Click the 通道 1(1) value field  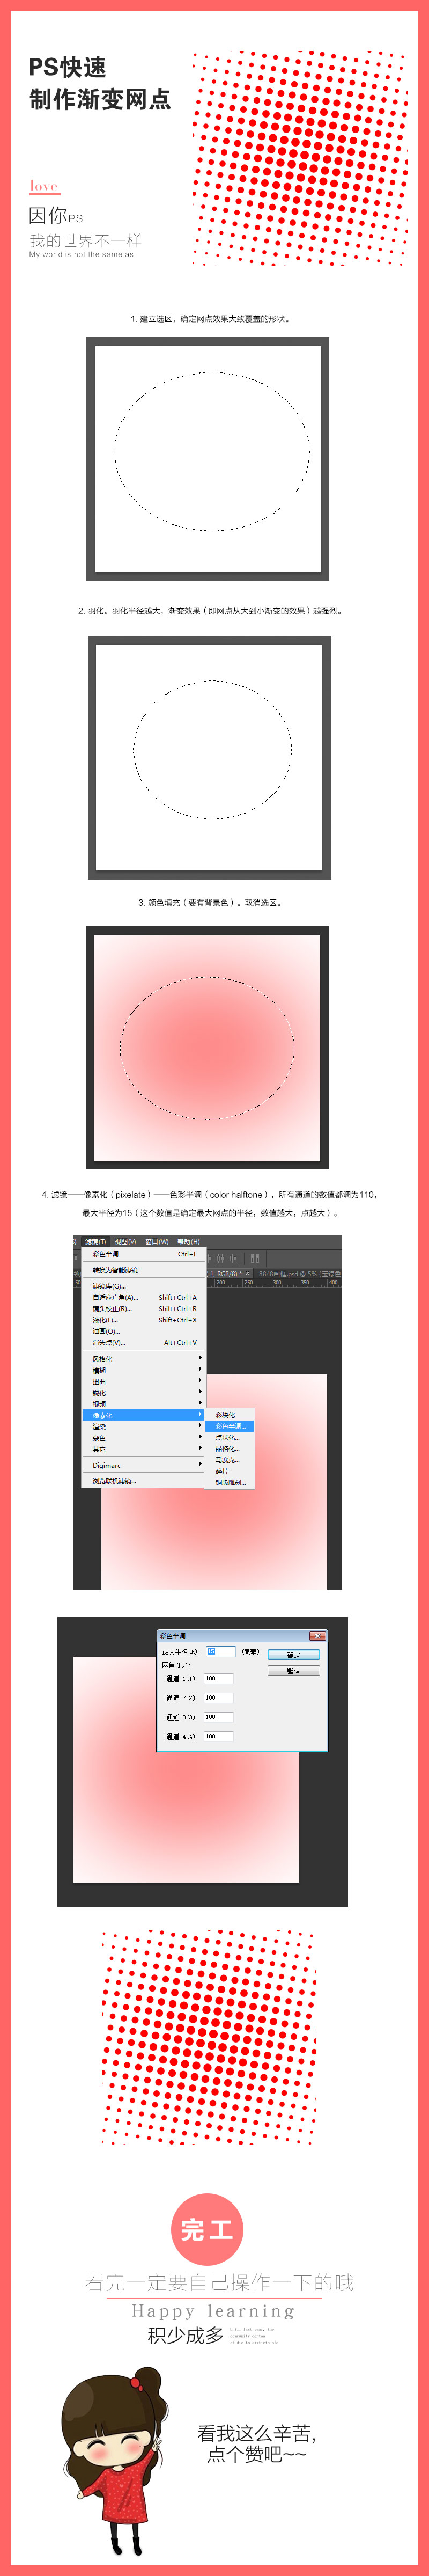point(218,1679)
